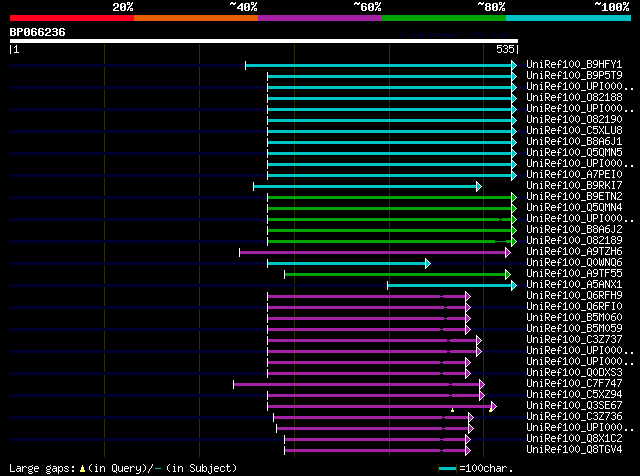
Task: Select the UniRef100_A9TF55 label
Action: point(574,274)
